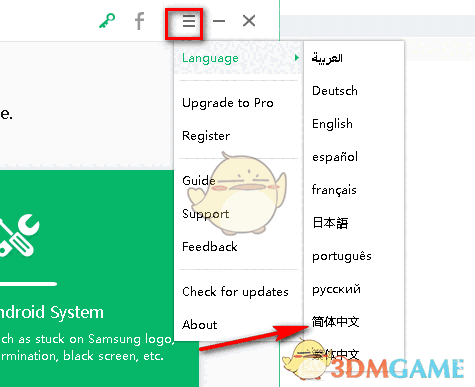Choose Upgrade to Pro menu item

click(228, 103)
